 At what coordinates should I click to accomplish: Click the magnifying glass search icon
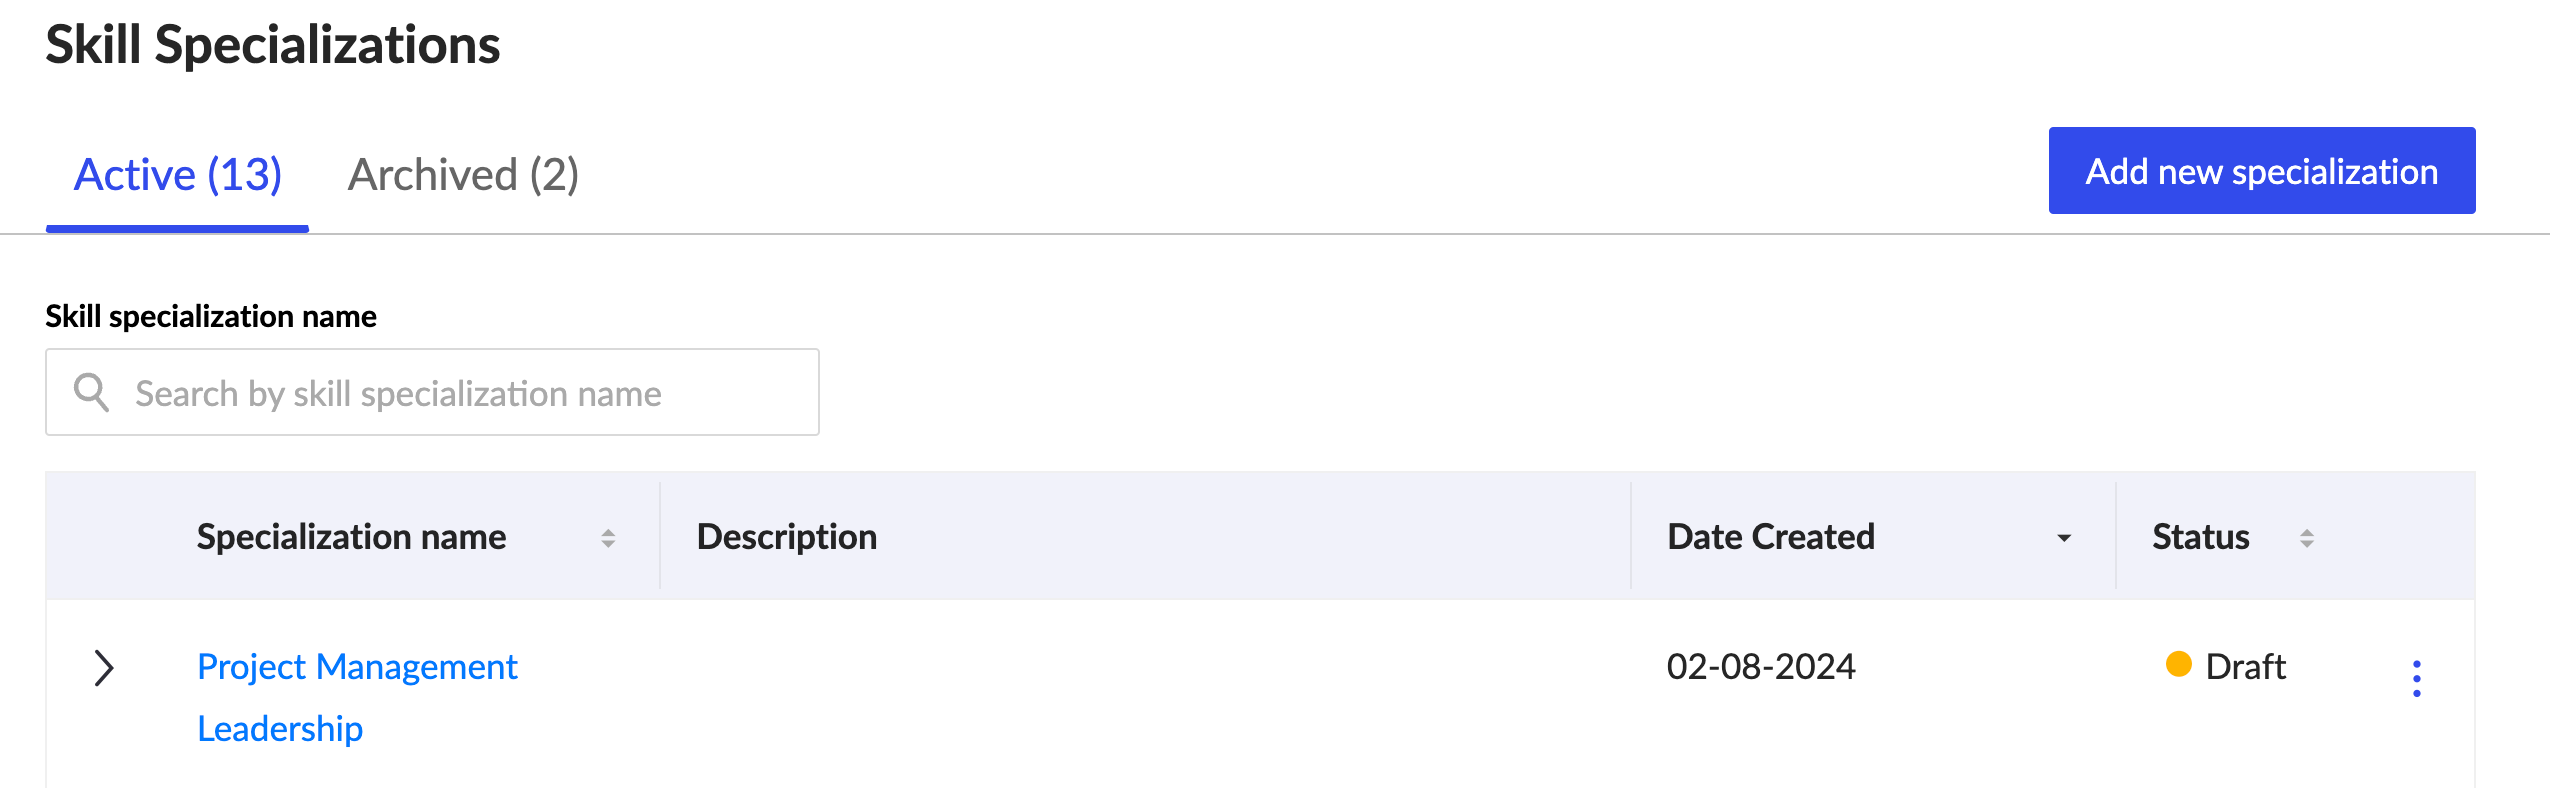[x=92, y=392]
